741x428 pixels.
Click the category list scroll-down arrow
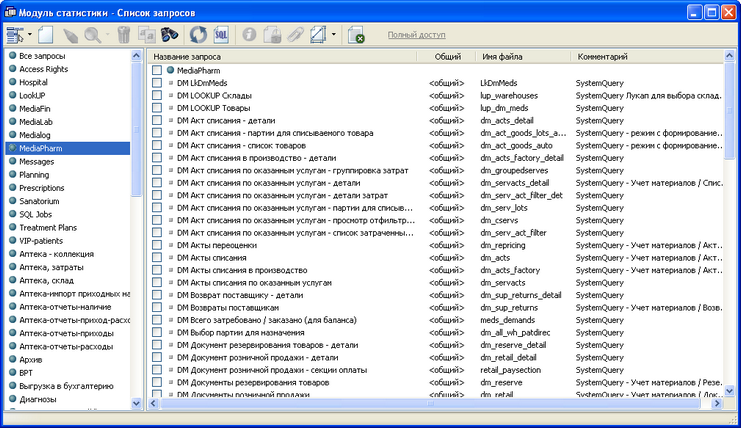tap(136, 403)
